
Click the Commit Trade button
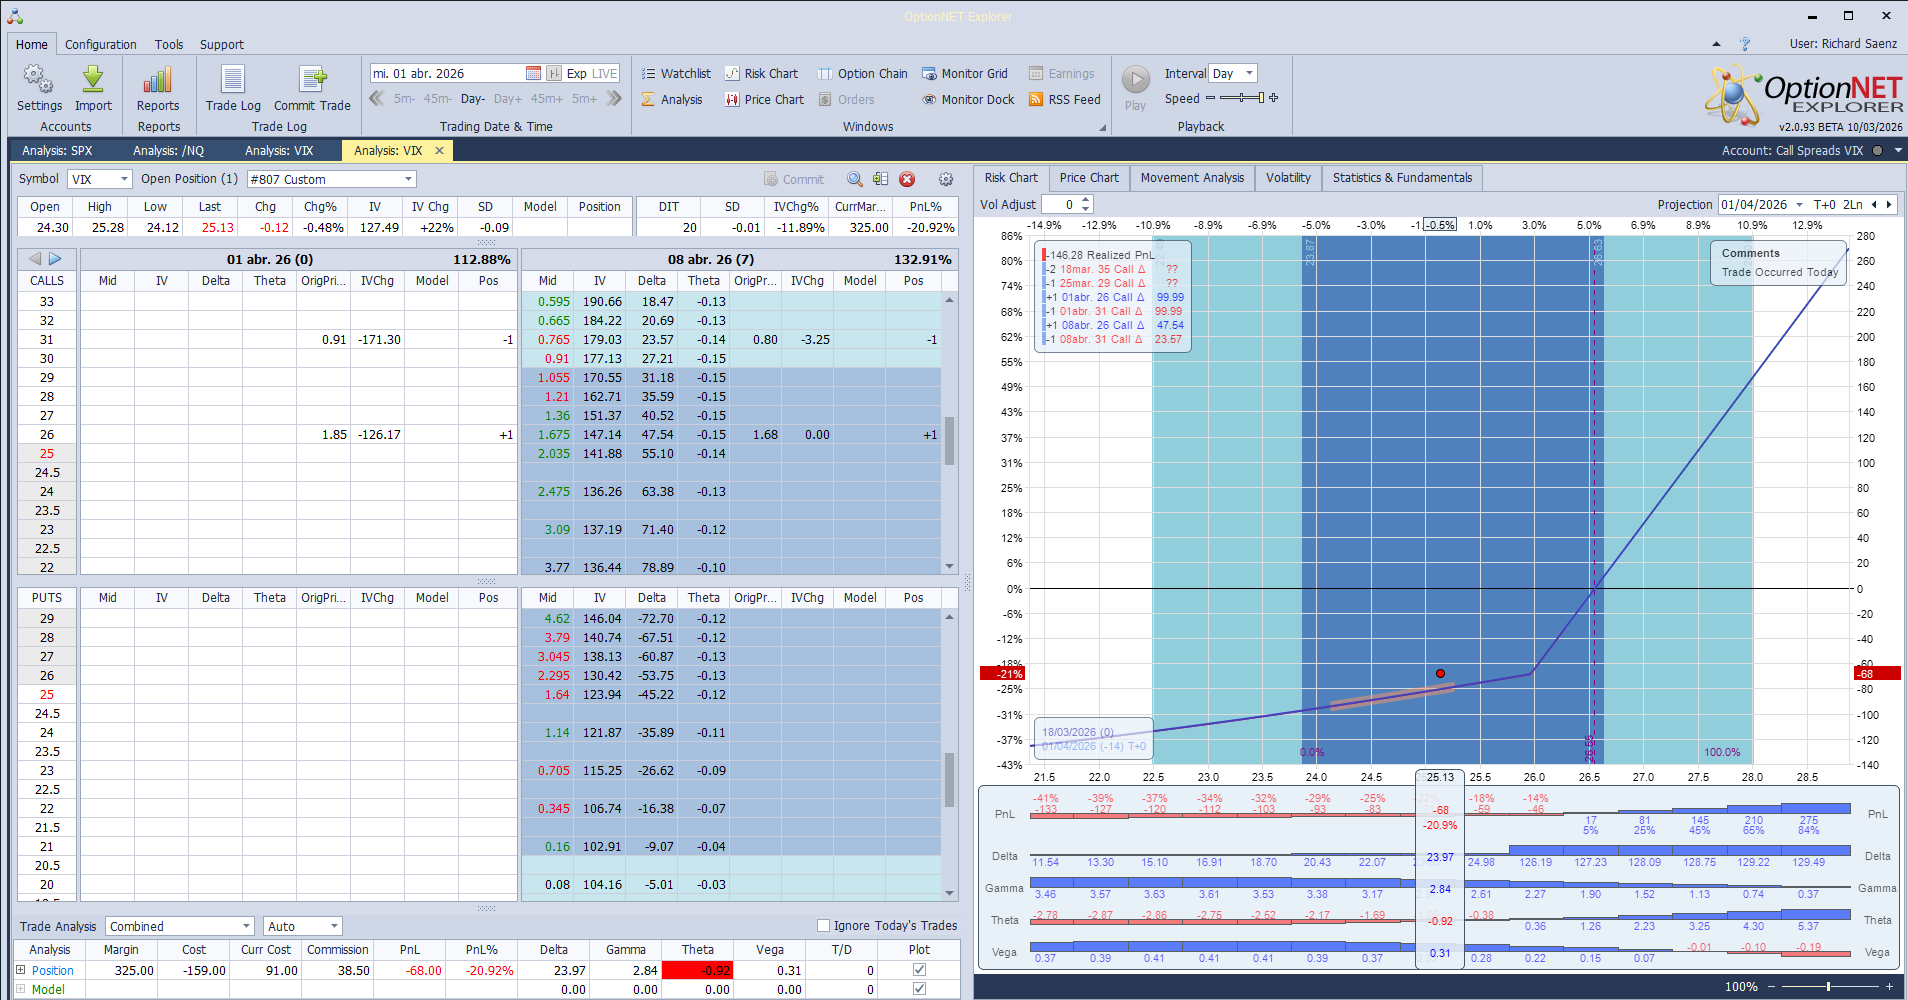click(x=313, y=88)
